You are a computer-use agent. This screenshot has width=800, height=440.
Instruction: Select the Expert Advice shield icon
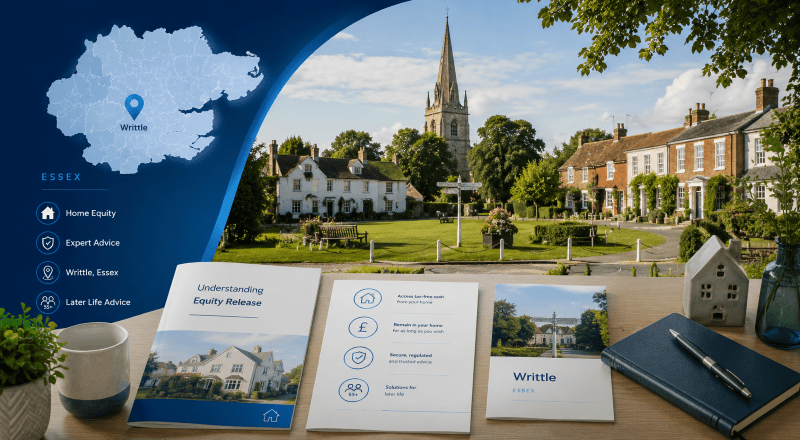[x=48, y=242]
